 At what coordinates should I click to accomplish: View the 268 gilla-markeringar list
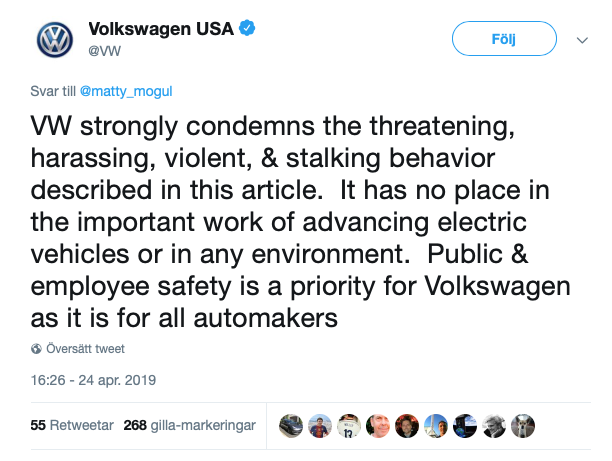click(x=189, y=425)
